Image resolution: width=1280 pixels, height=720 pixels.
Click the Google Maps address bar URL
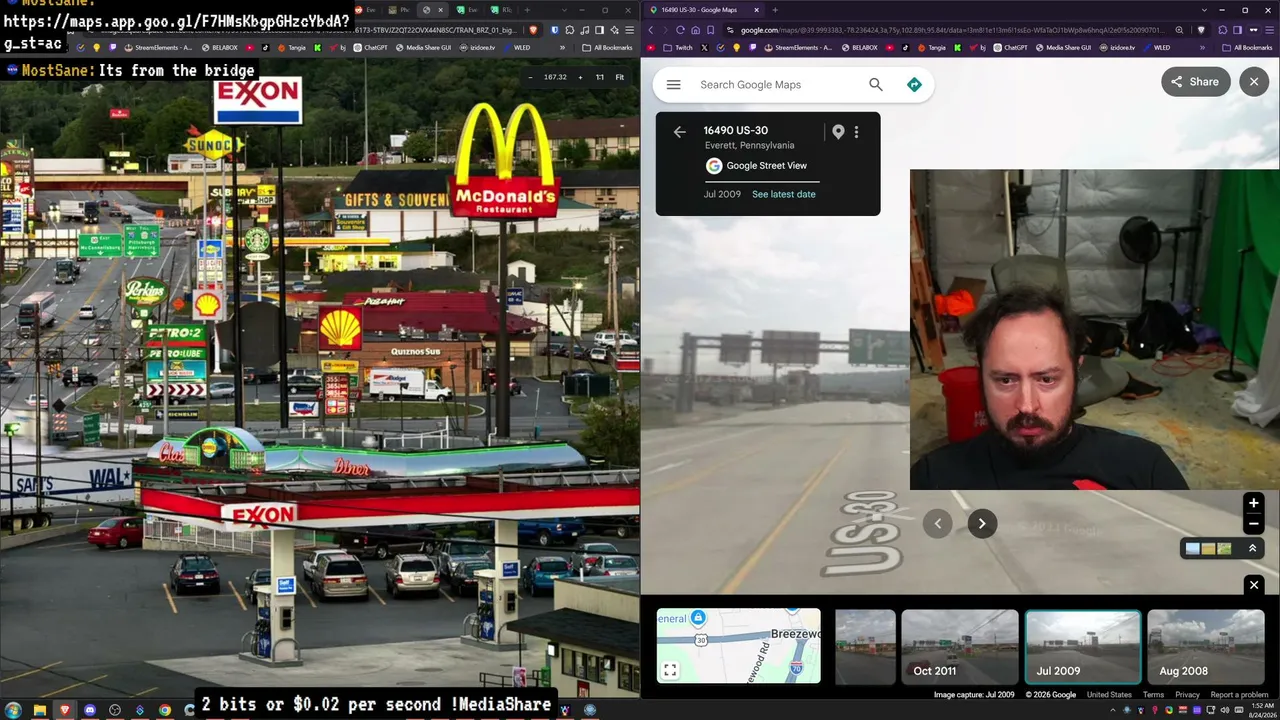coord(951,30)
